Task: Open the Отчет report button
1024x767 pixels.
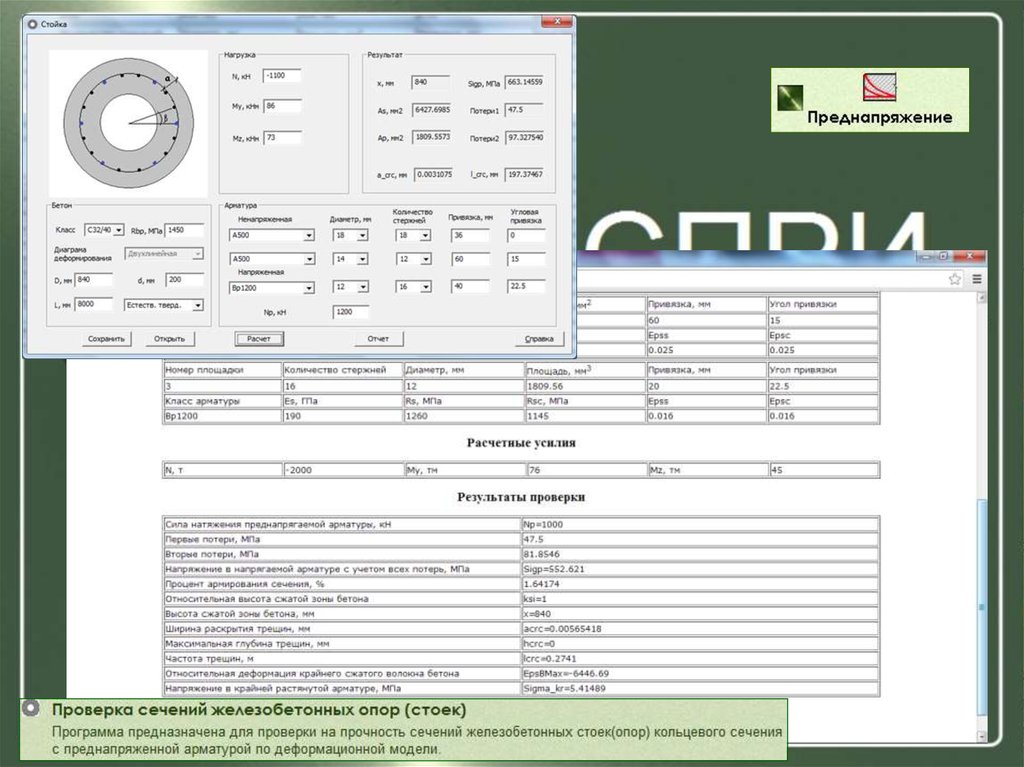Action: click(378, 339)
